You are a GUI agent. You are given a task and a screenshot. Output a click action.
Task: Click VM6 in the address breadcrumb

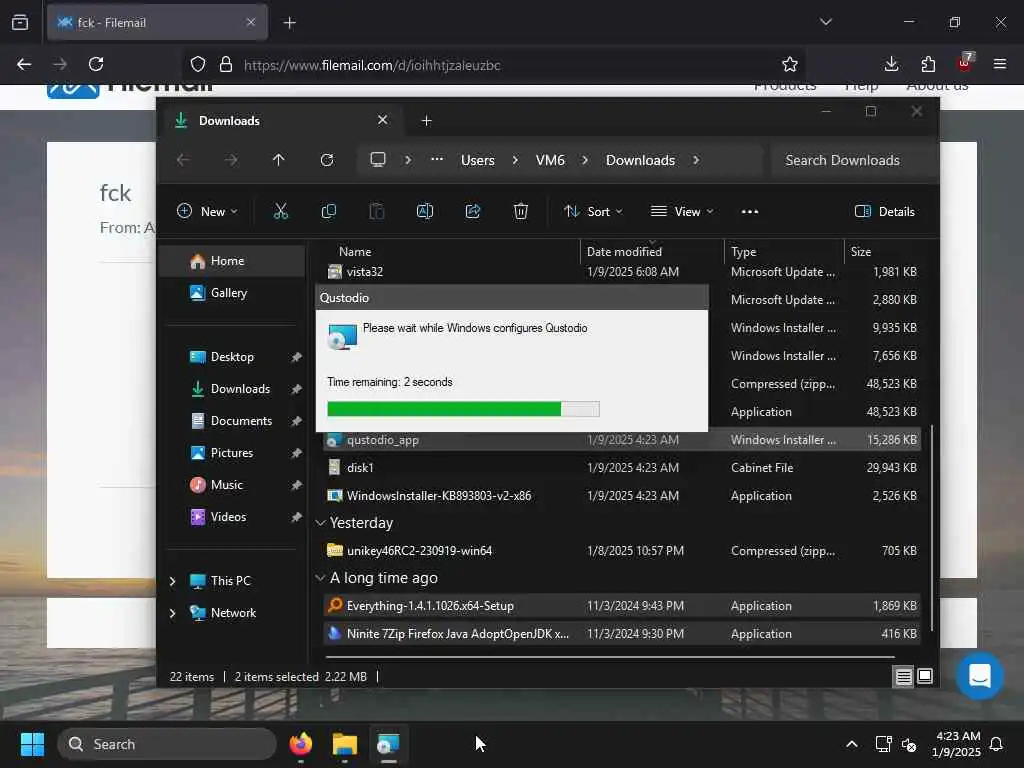coord(550,161)
